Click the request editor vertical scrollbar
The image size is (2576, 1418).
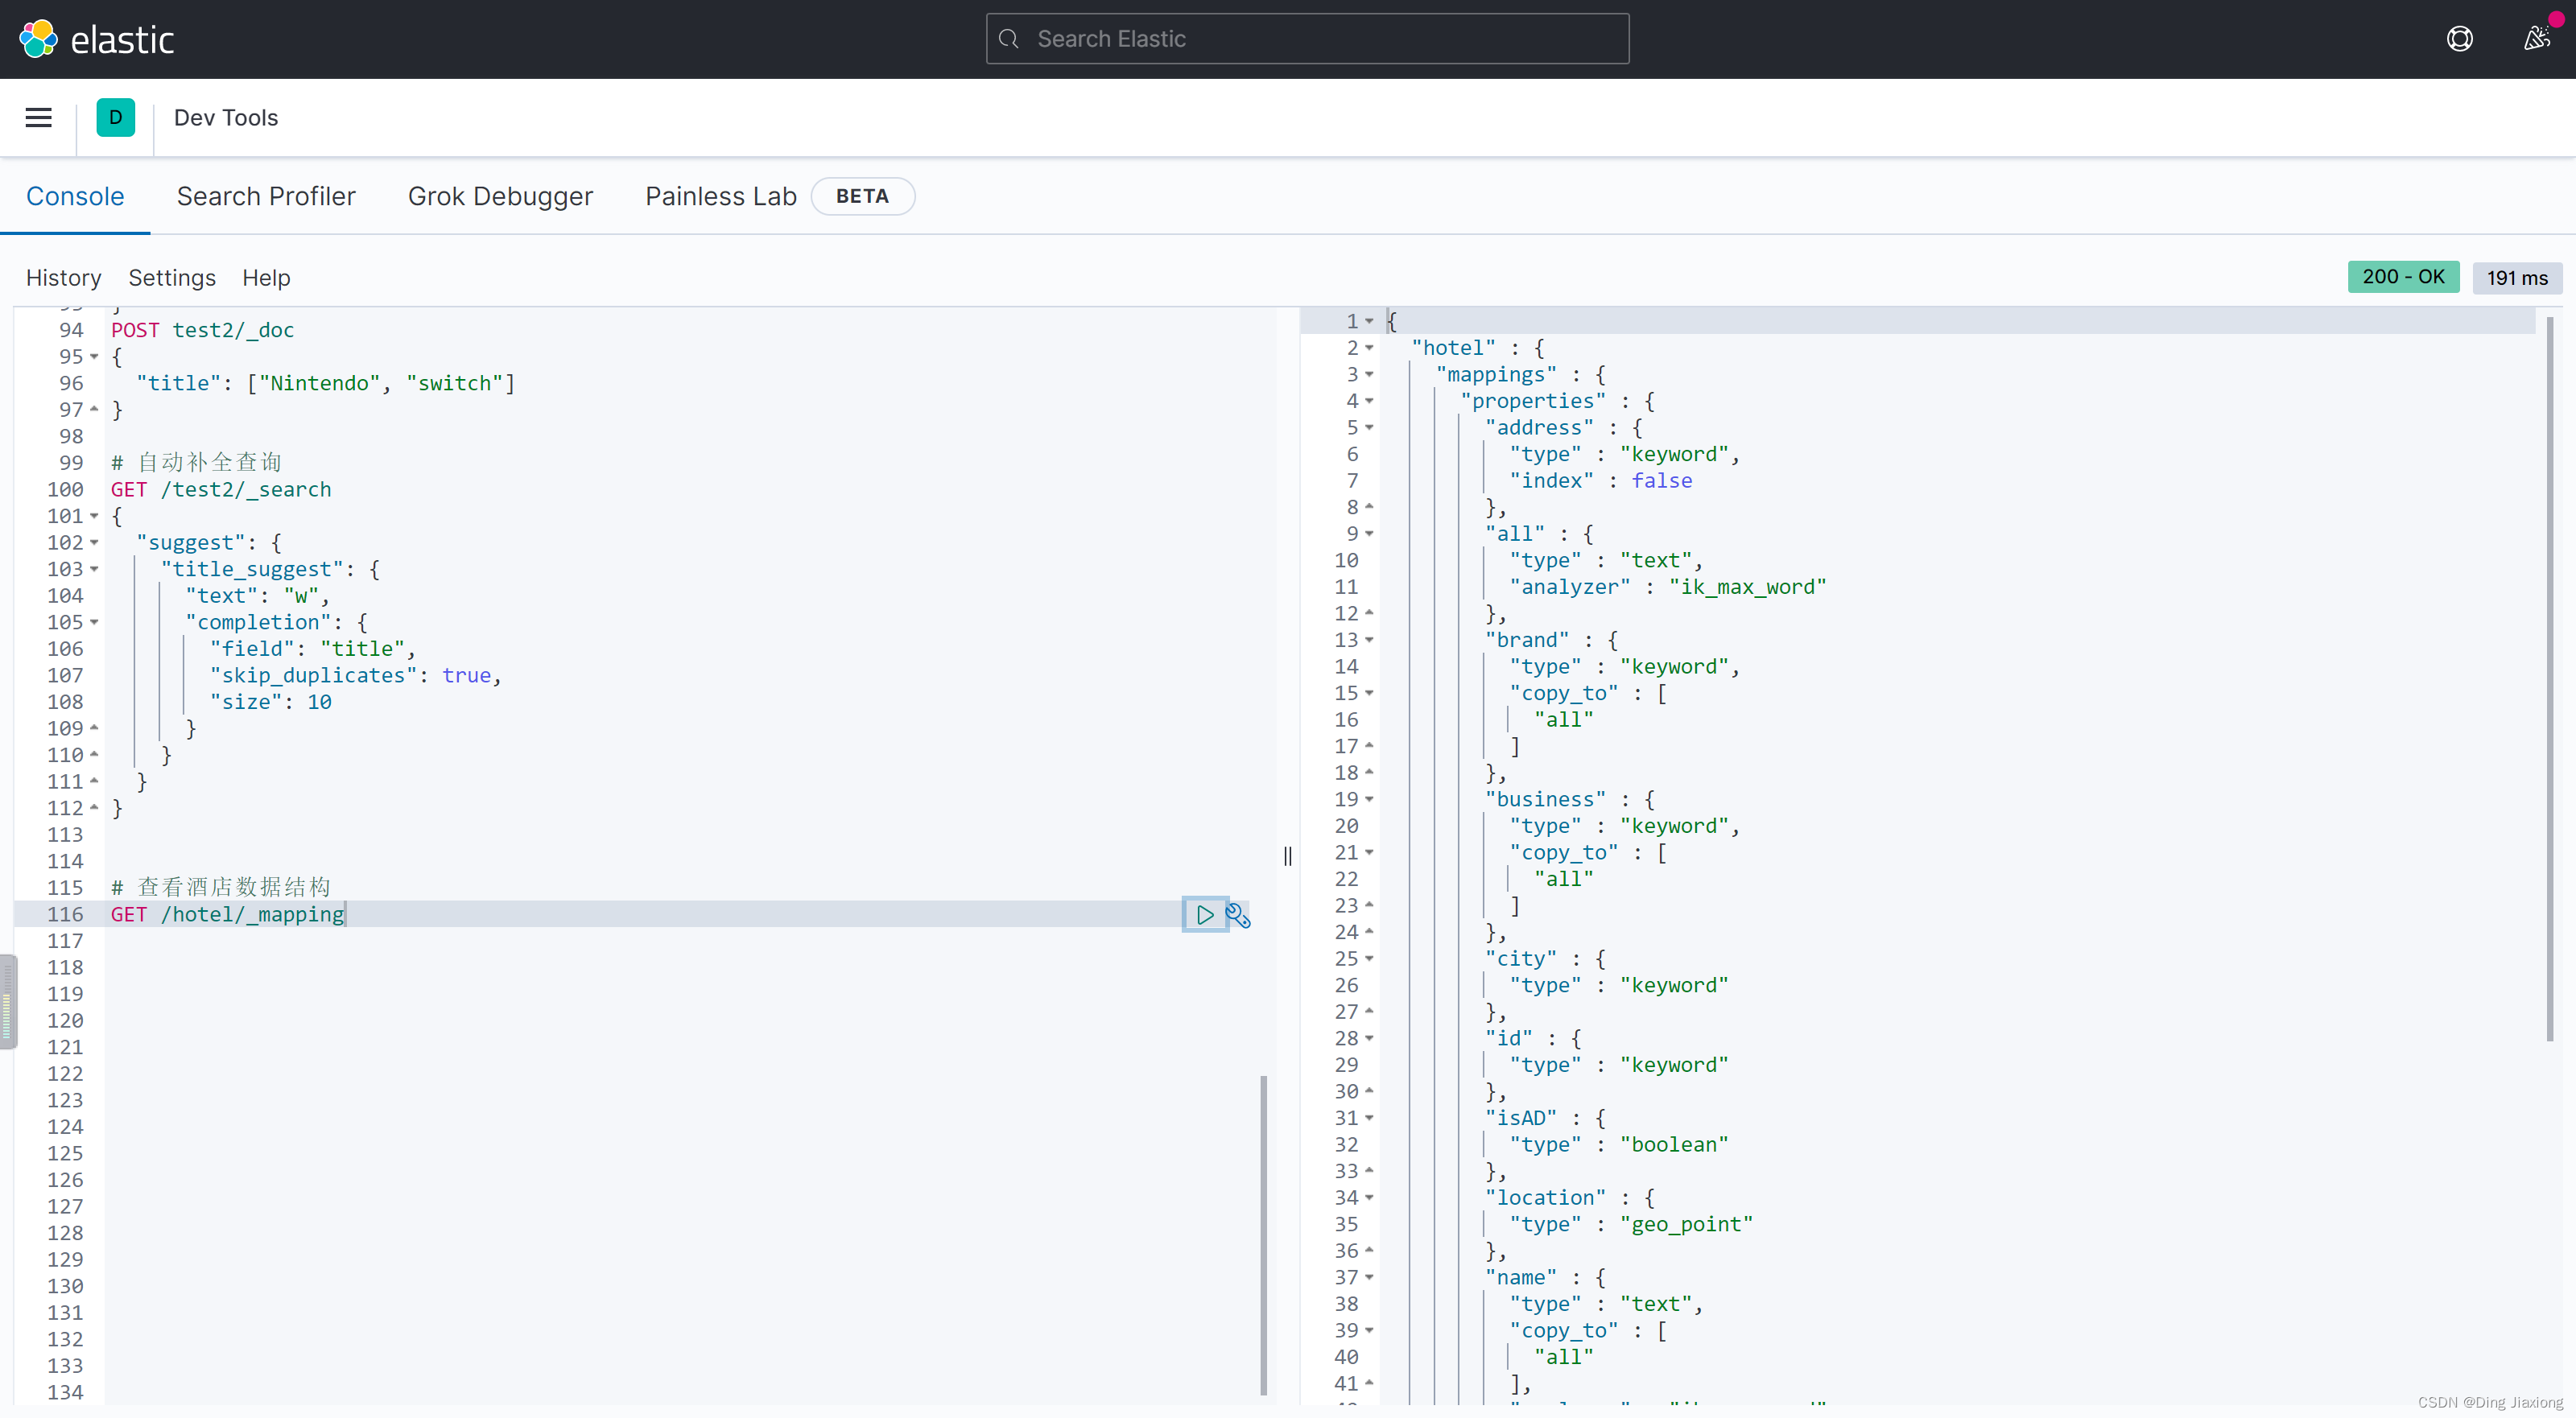pyautogui.click(x=1264, y=1235)
